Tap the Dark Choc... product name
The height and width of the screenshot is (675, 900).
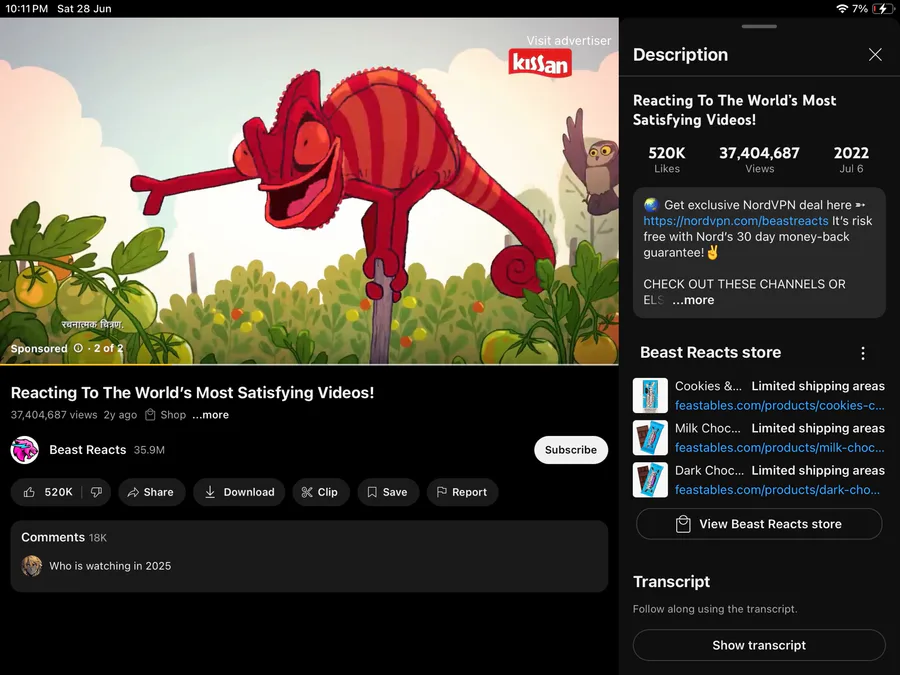[709, 471]
